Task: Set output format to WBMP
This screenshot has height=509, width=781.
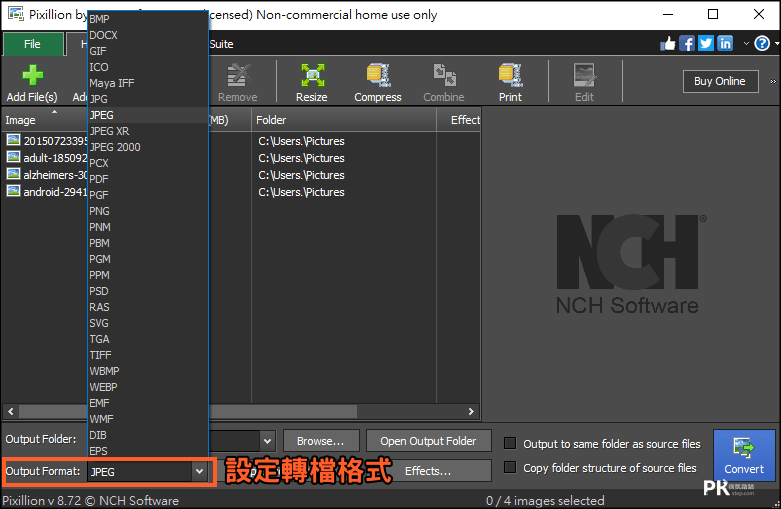Action: click(148, 371)
